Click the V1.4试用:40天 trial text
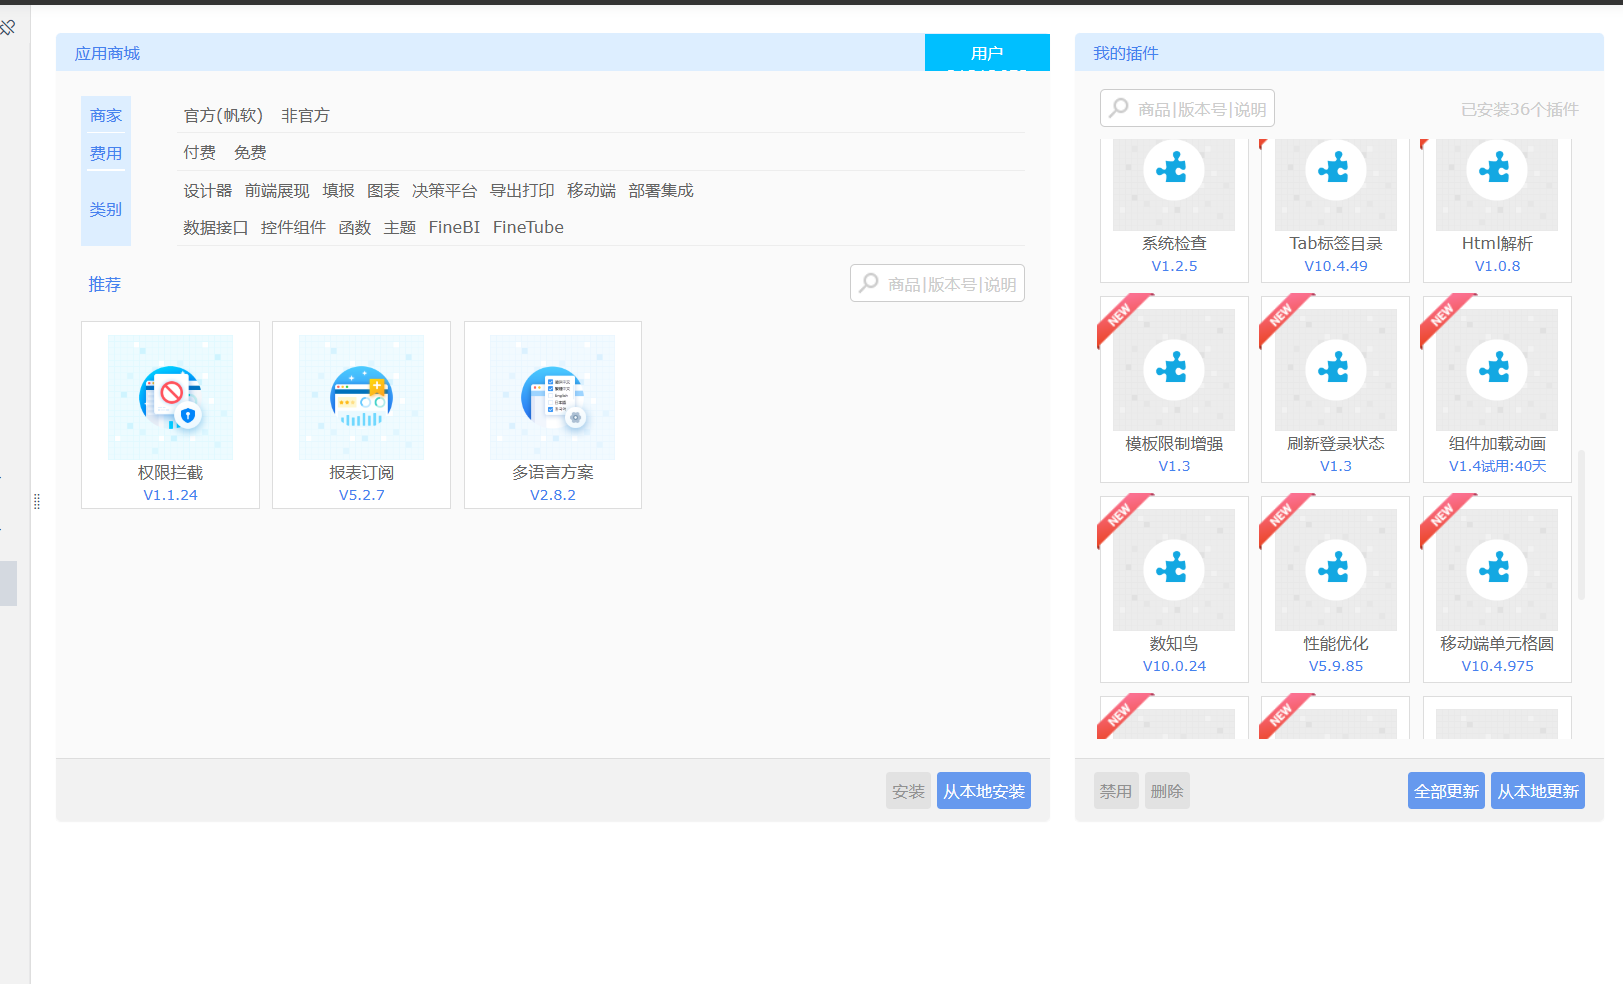The width and height of the screenshot is (1623, 984). 1497,466
